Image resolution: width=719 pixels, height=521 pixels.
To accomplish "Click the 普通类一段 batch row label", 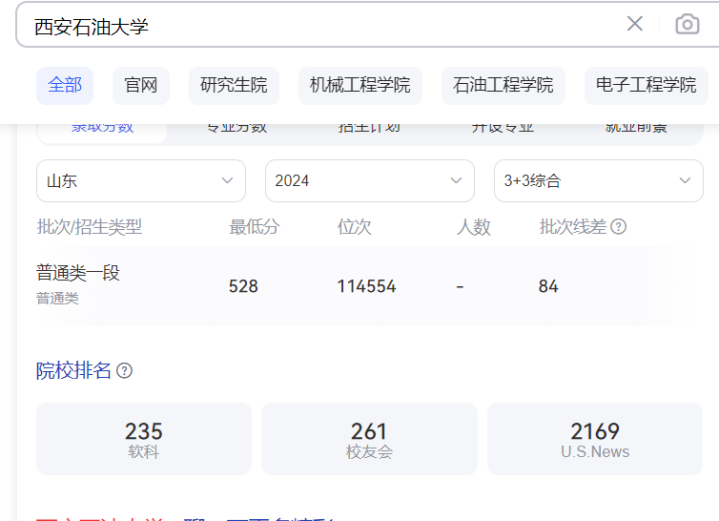I will tap(78, 273).
